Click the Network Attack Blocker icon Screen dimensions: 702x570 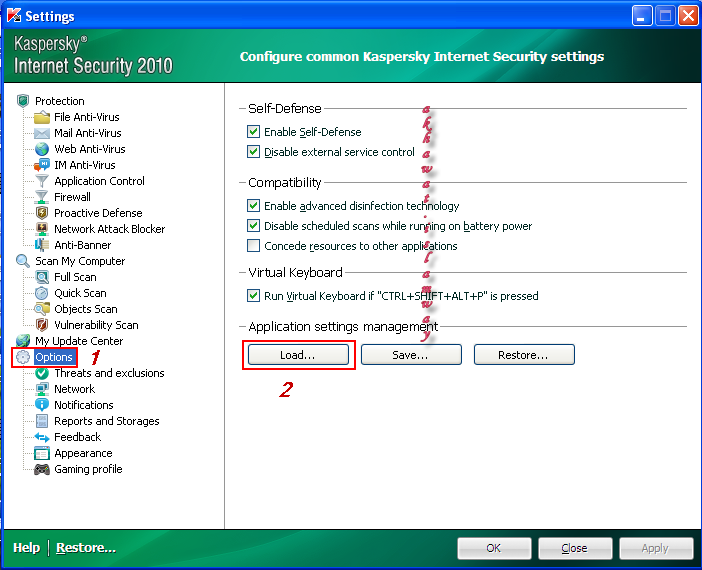point(42,229)
